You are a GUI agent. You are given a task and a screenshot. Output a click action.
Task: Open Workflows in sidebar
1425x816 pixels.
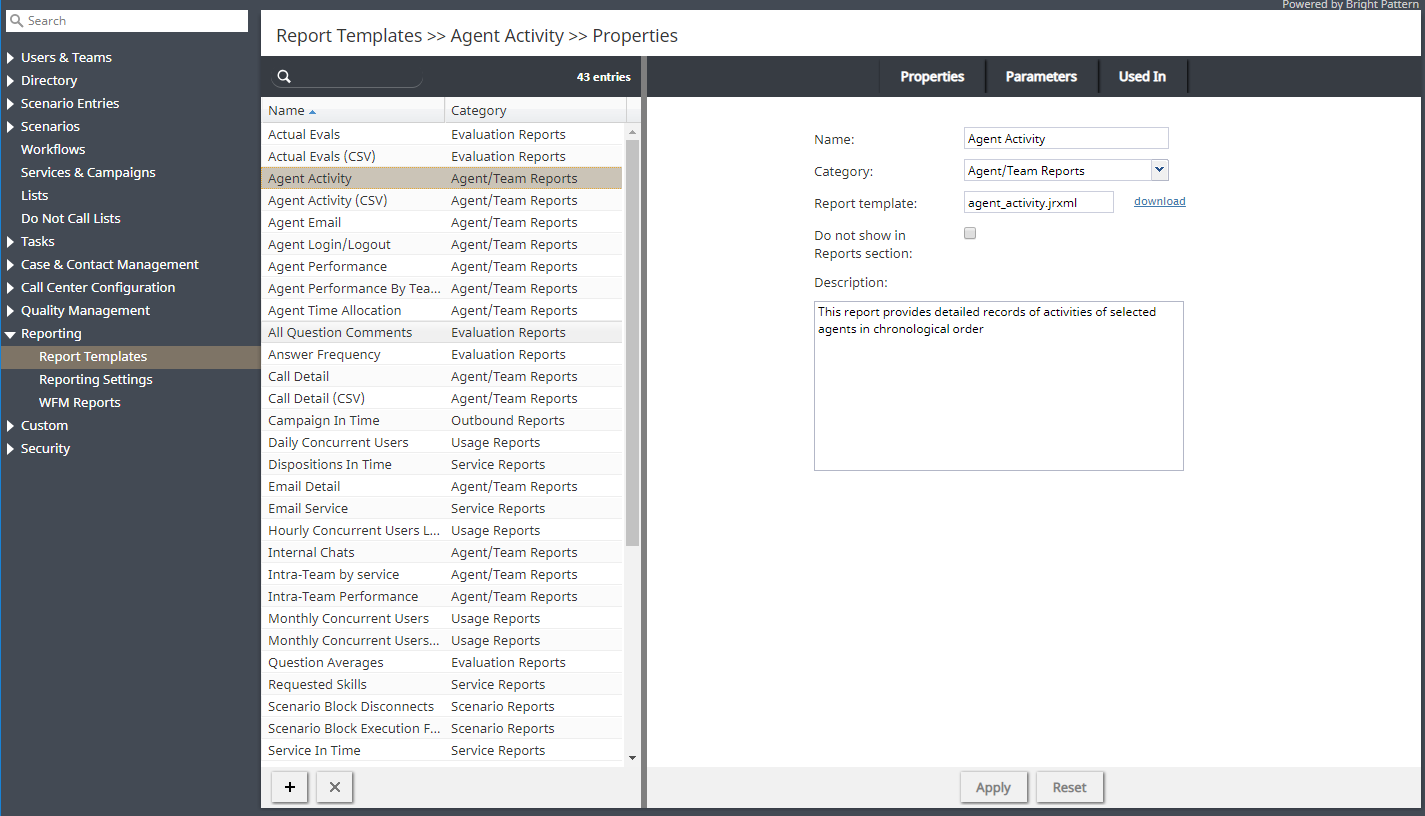(x=53, y=150)
